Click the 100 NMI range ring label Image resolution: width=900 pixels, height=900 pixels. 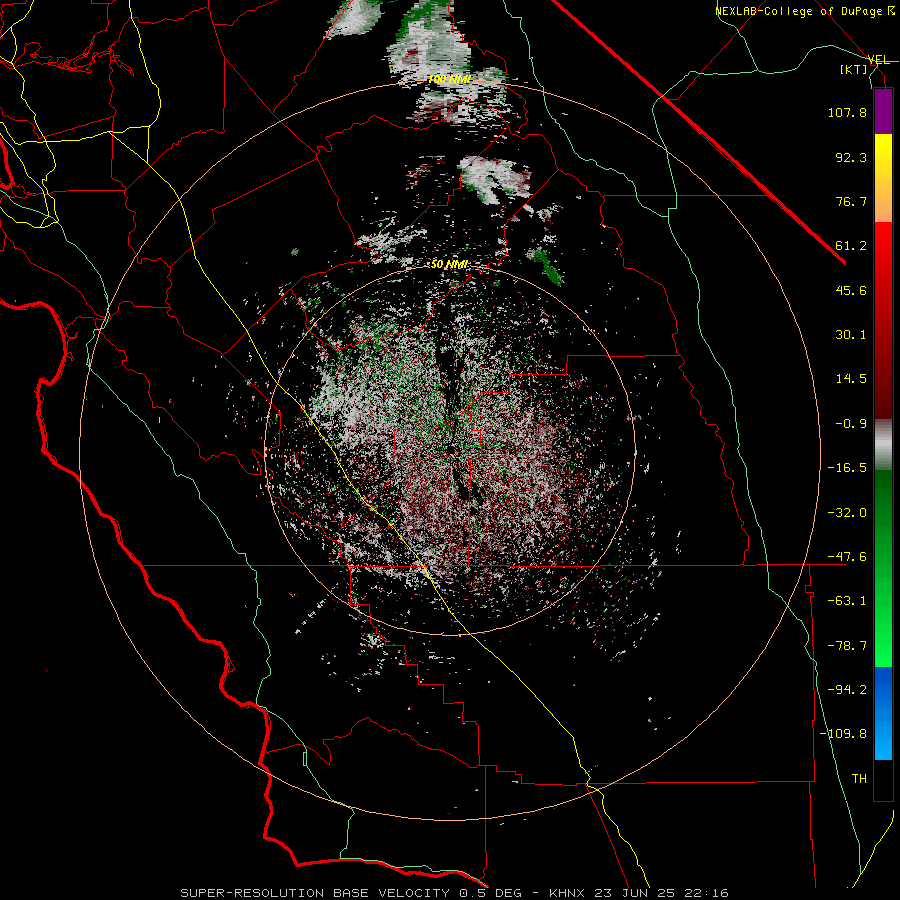(x=449, y=79)
